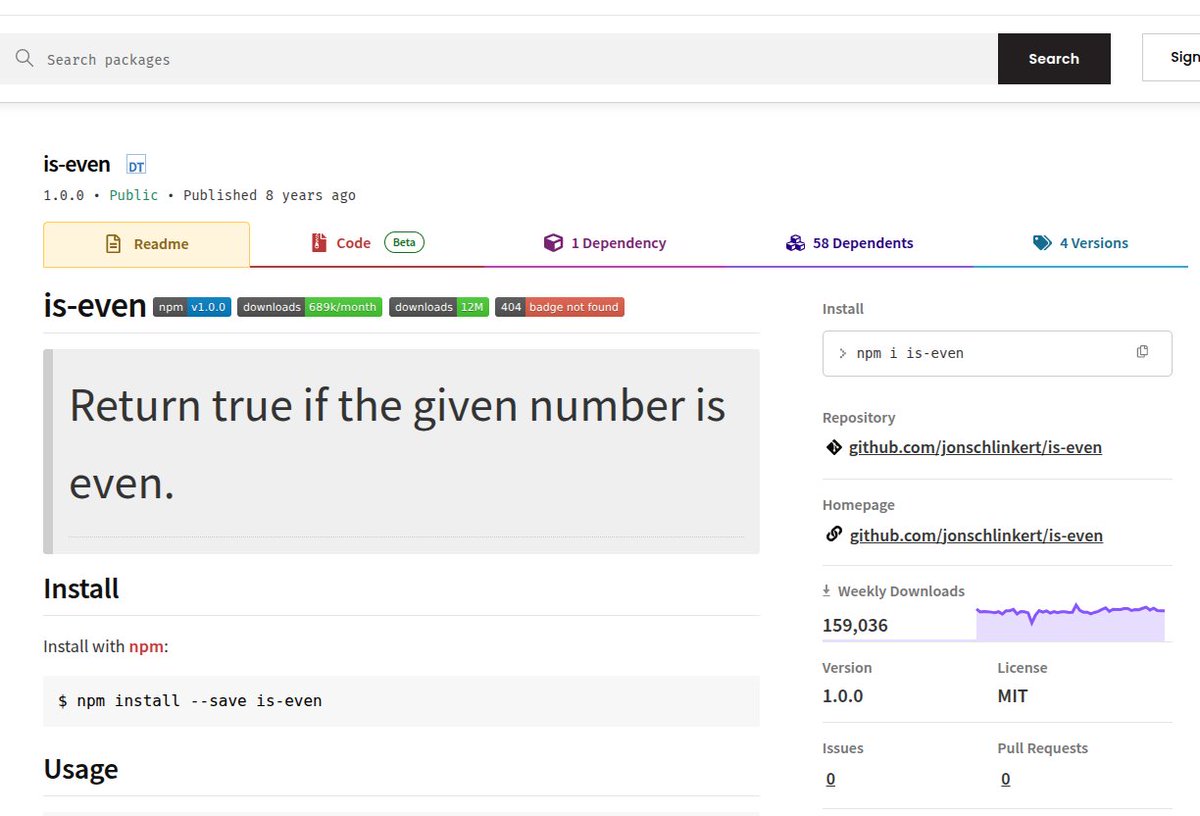
Task: Click the downloads 689k/month badge
Action: click(x=310, y=307)
